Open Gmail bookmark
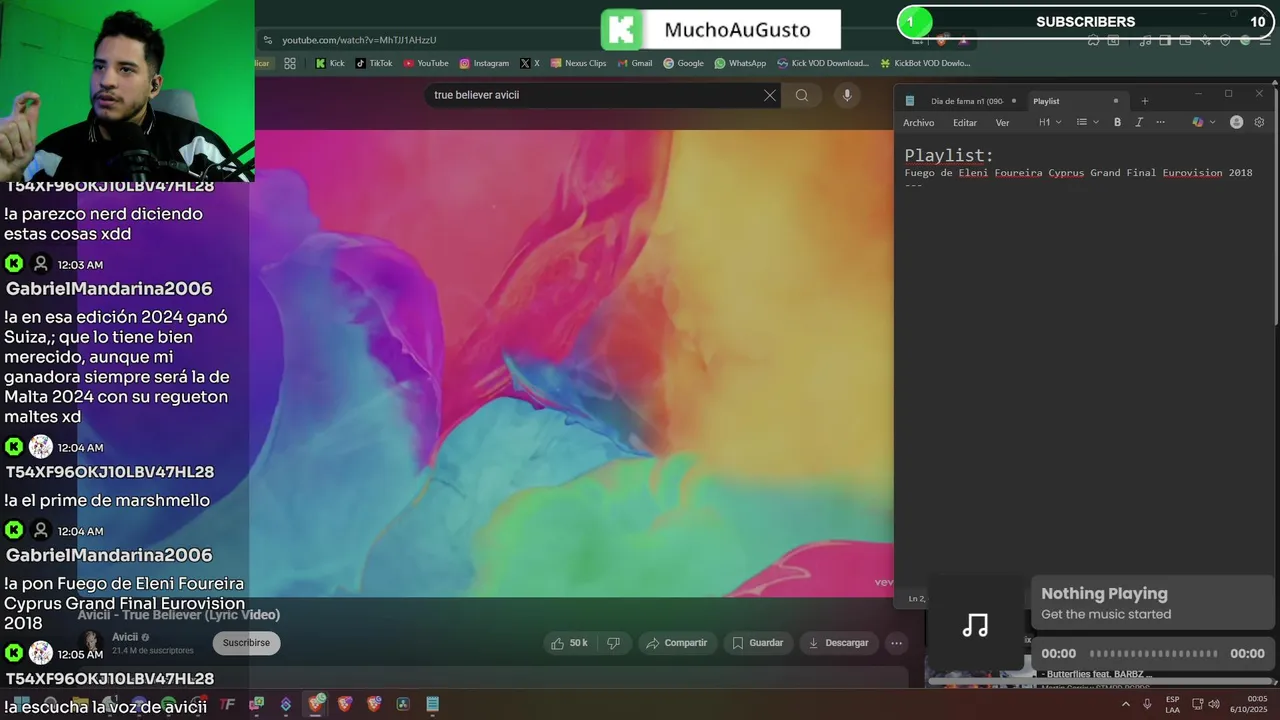1280x720 pixels. tap(635, 63)
